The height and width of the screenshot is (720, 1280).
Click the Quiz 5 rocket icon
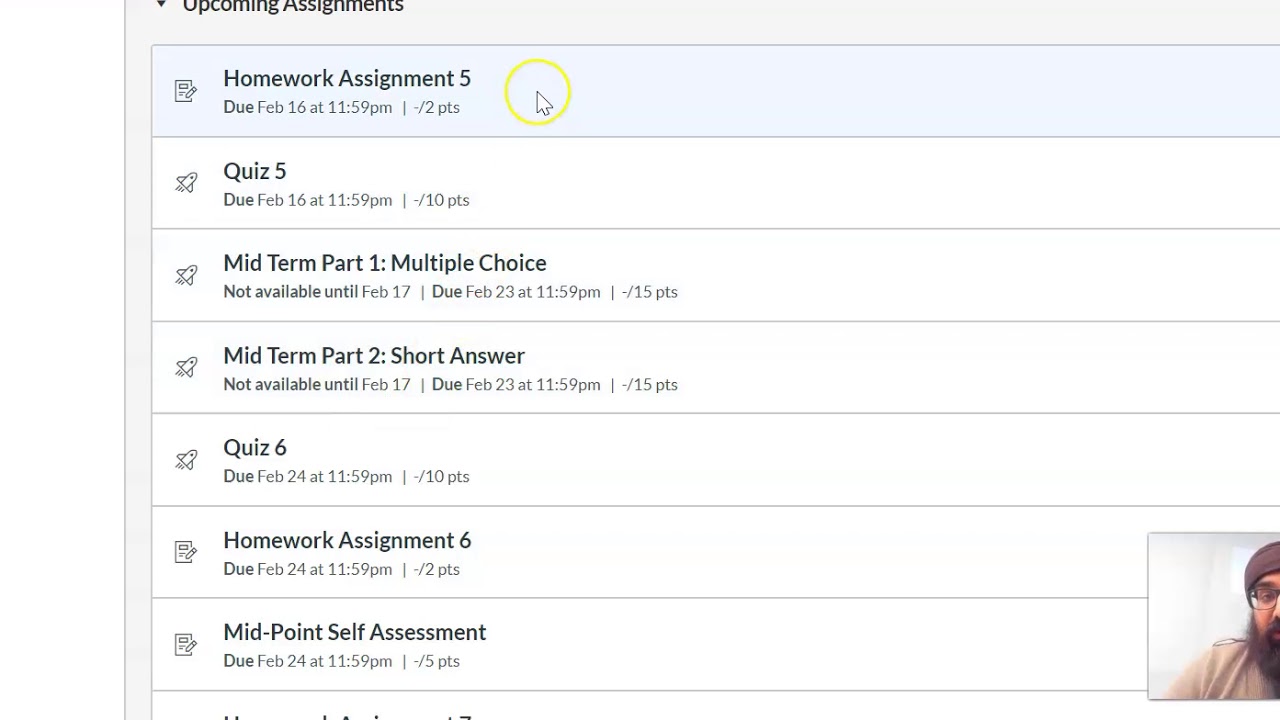pos(186,183)
